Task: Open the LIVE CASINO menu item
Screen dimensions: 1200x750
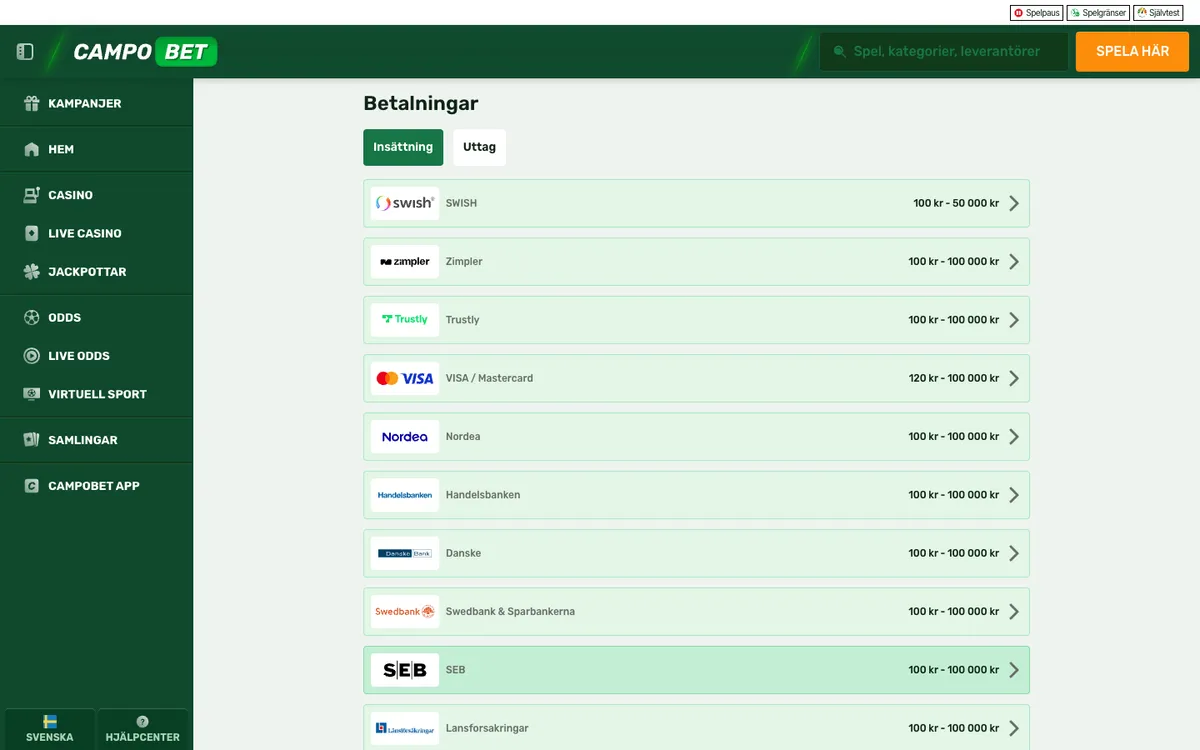Action: pyautogui.click(x=96, y=233)
